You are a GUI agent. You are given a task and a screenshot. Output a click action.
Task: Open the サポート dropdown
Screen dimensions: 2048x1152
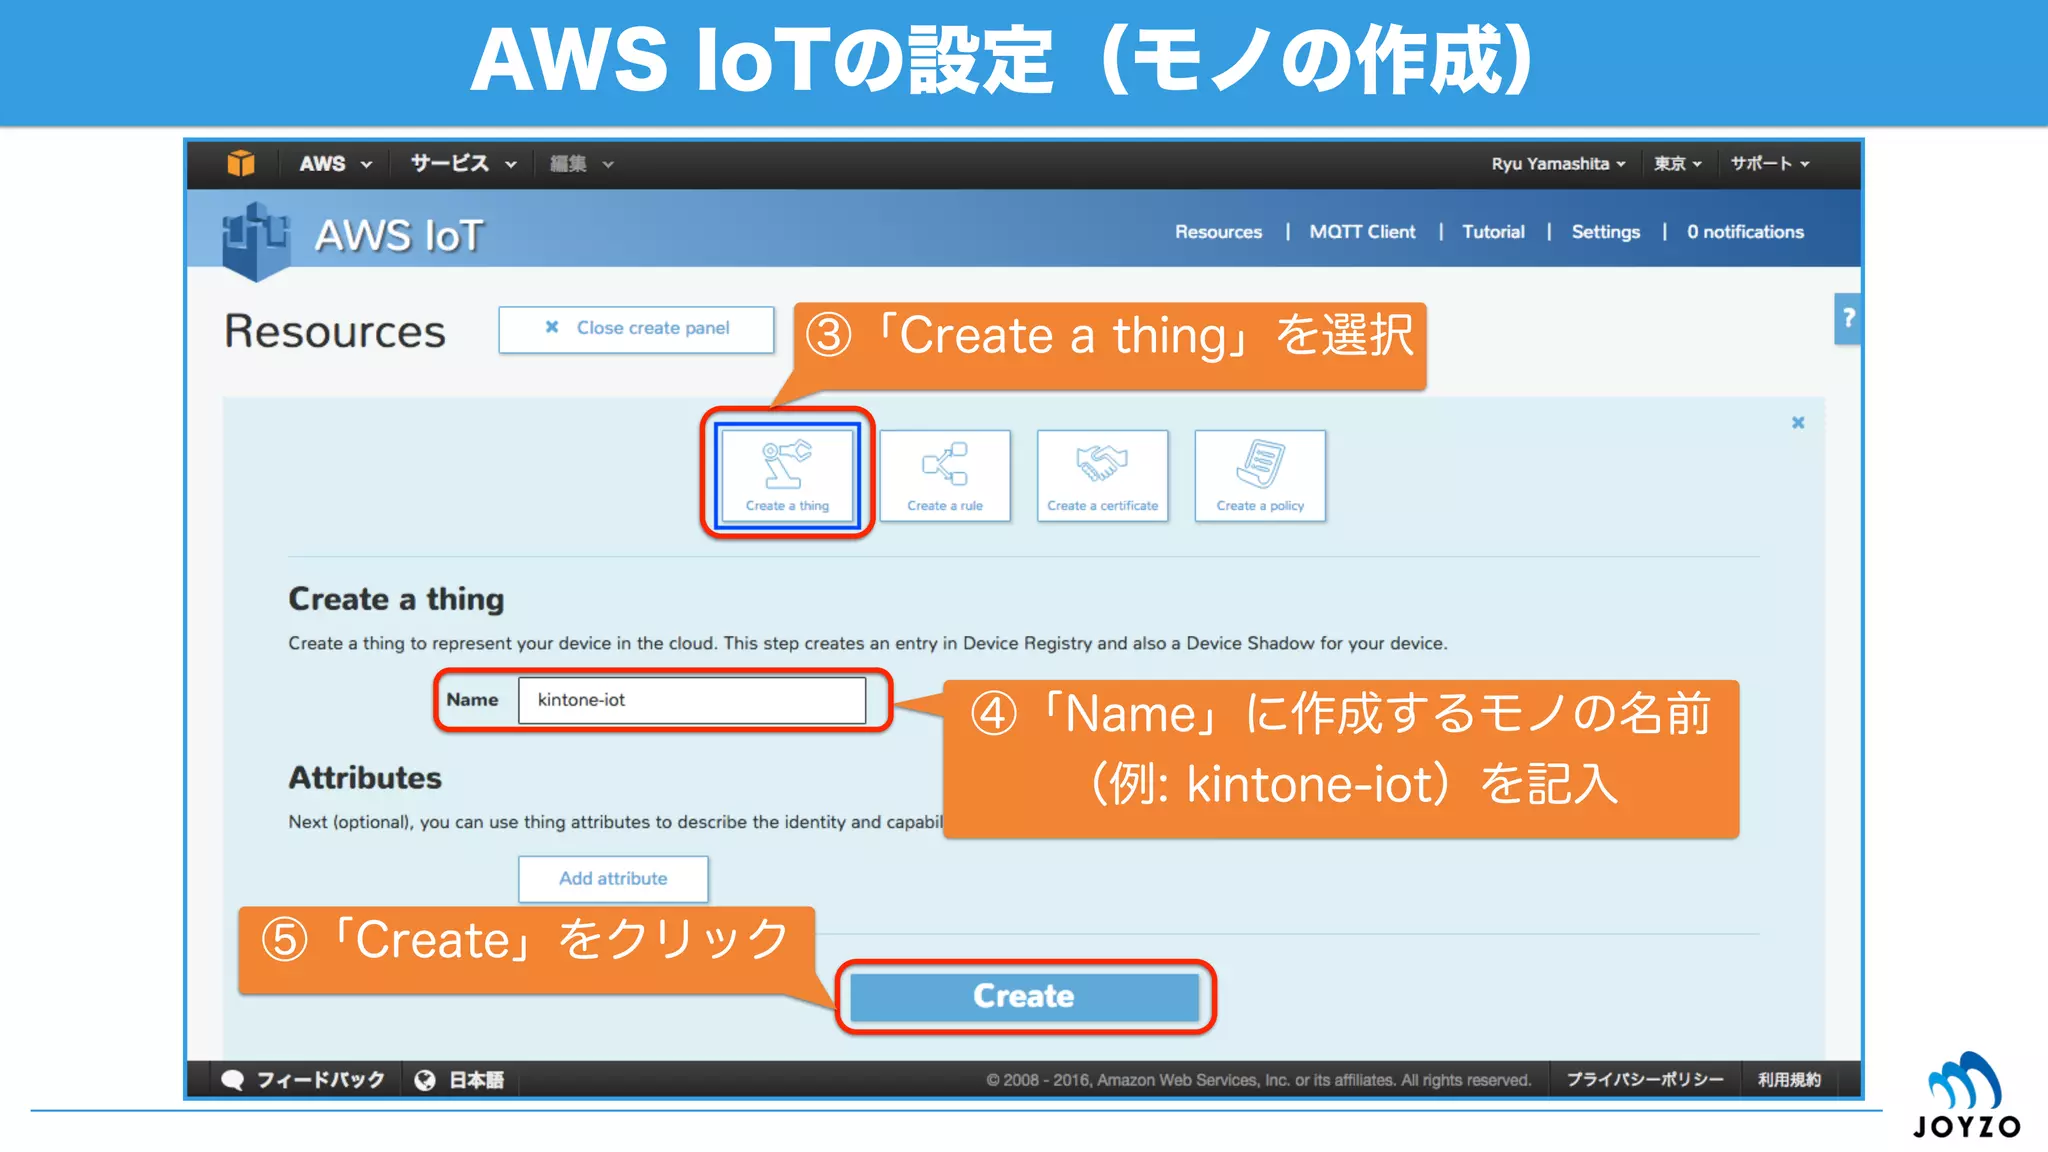[x=1770, y=164]
